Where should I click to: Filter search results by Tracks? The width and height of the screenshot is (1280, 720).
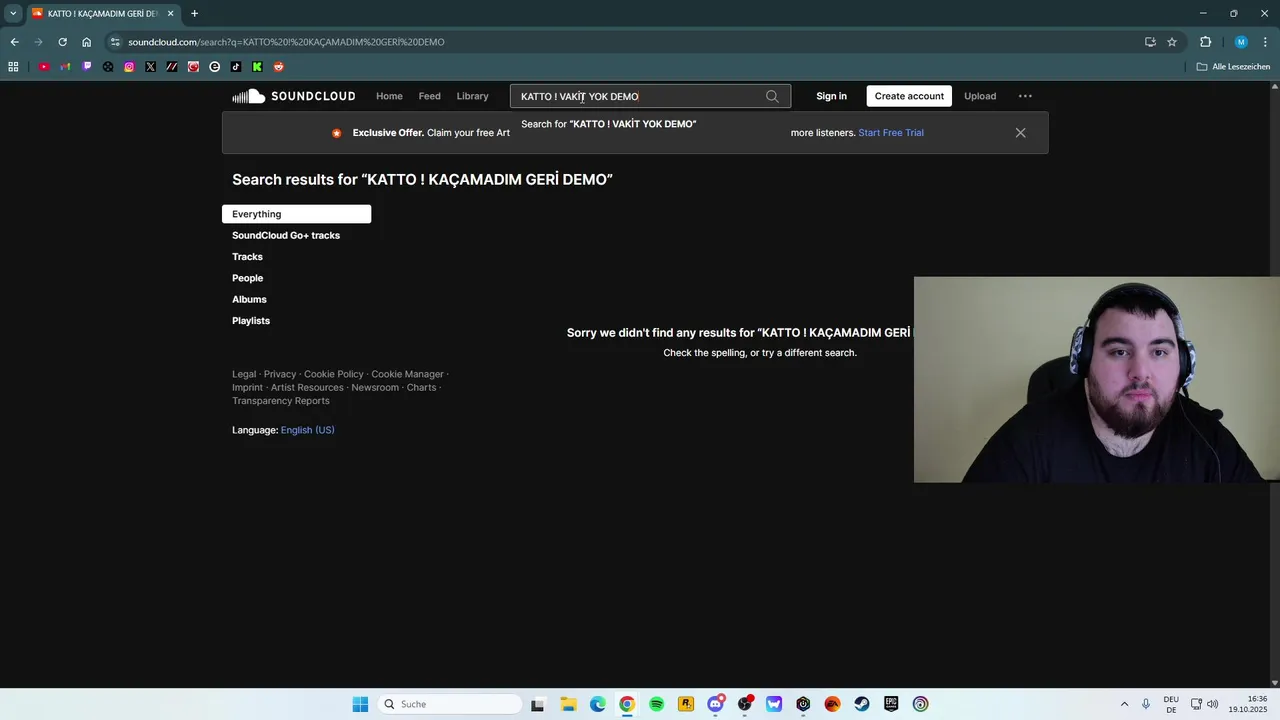tap(247, 257)
